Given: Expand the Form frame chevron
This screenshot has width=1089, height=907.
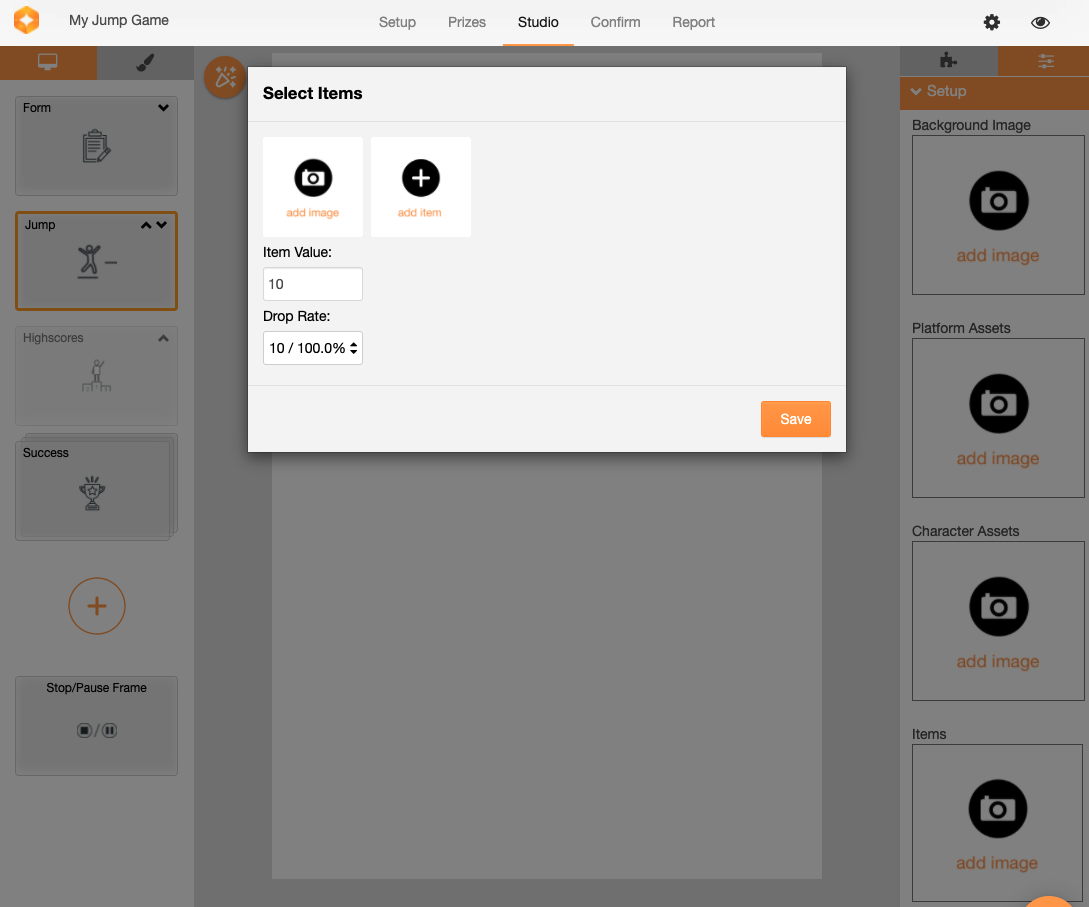Looking at the screenshot, I should click(163, 108).
